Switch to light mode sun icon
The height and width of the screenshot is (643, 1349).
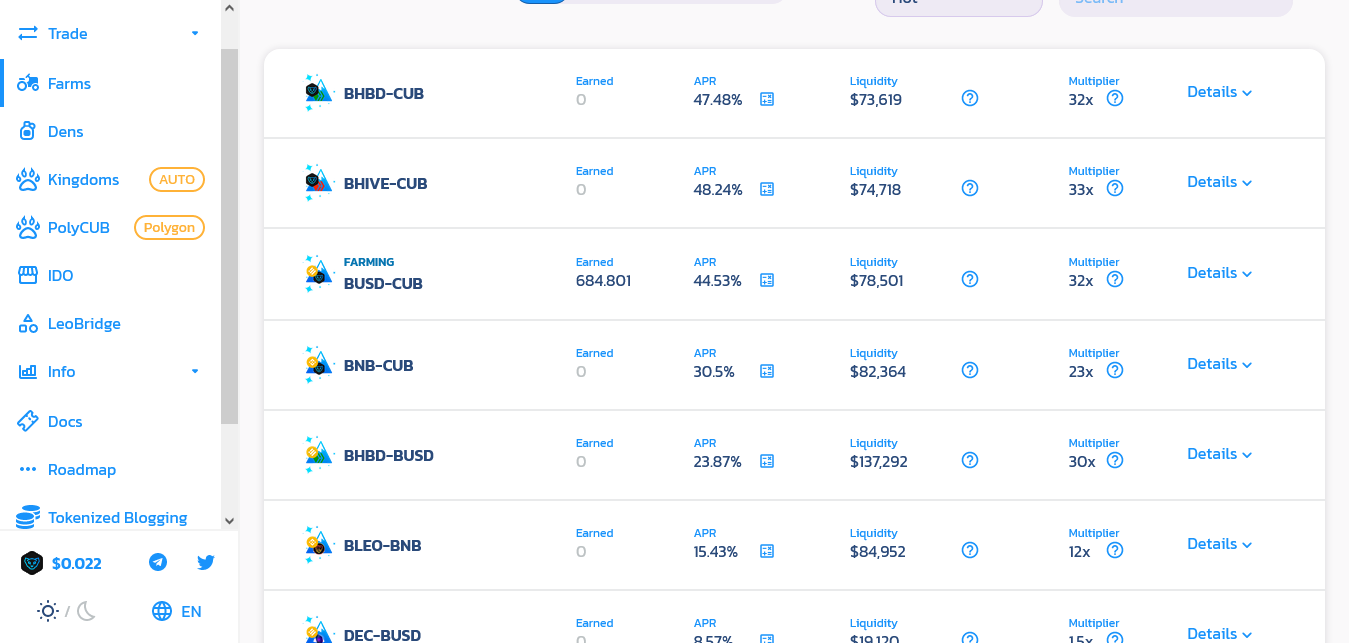pos(47,611)
